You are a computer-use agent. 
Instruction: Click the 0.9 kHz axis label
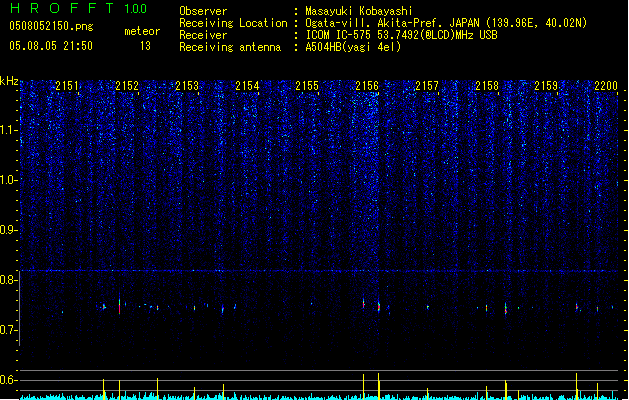click(x=9, y=230)
